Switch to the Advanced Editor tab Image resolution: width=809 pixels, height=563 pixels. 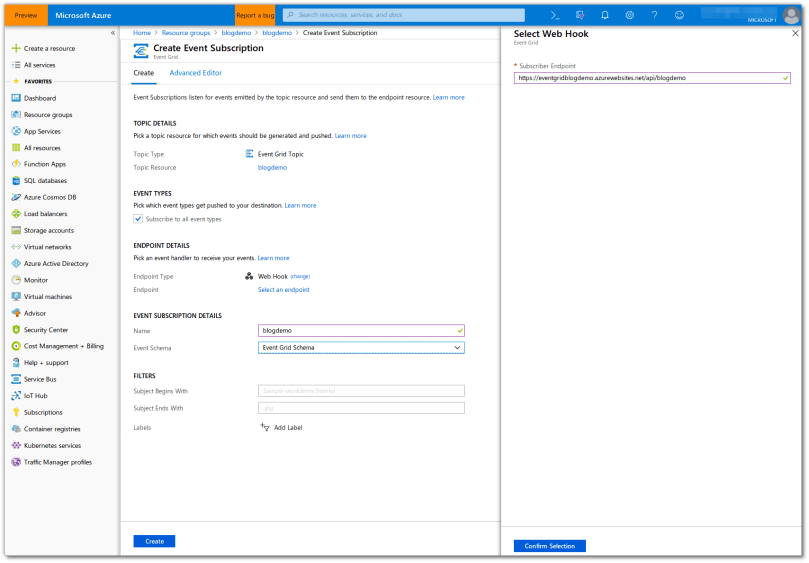[x=196, y=73]
